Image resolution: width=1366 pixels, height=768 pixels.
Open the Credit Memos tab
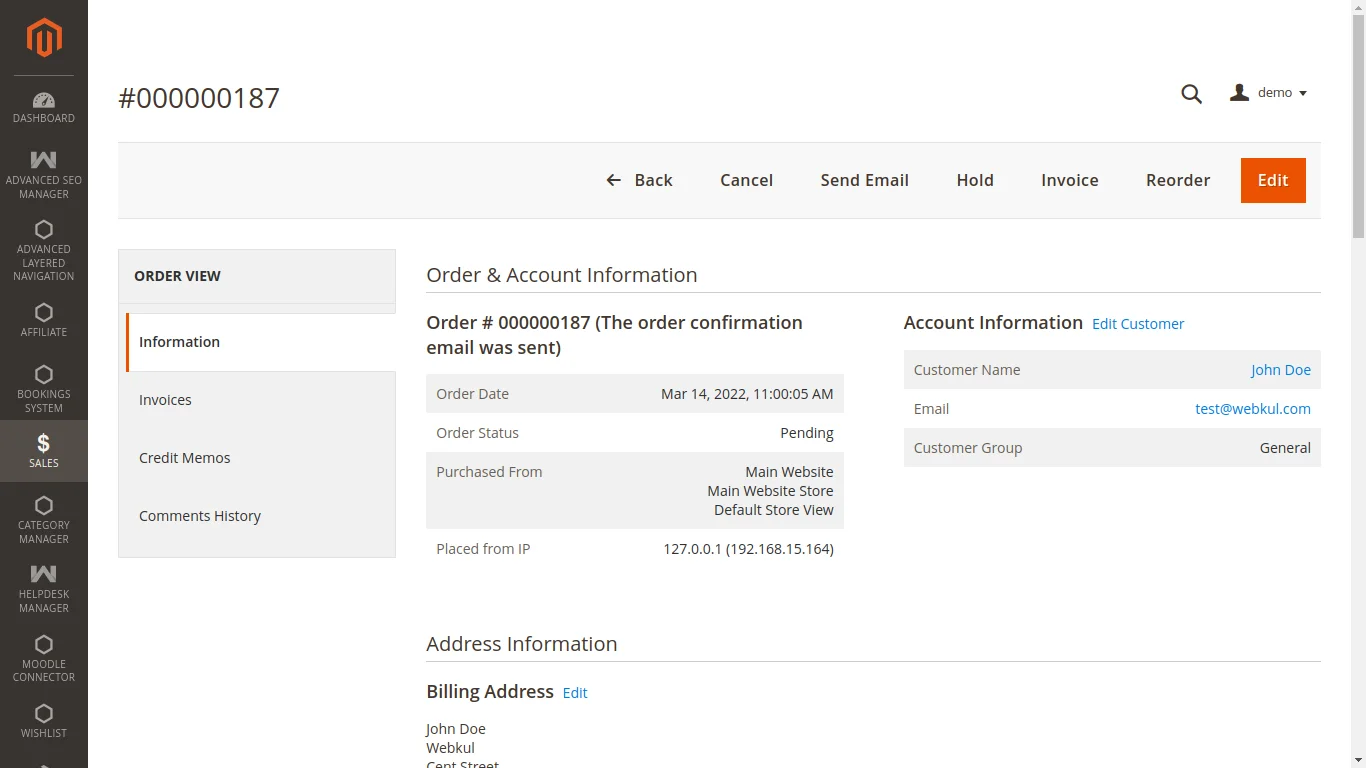(185, 458)
